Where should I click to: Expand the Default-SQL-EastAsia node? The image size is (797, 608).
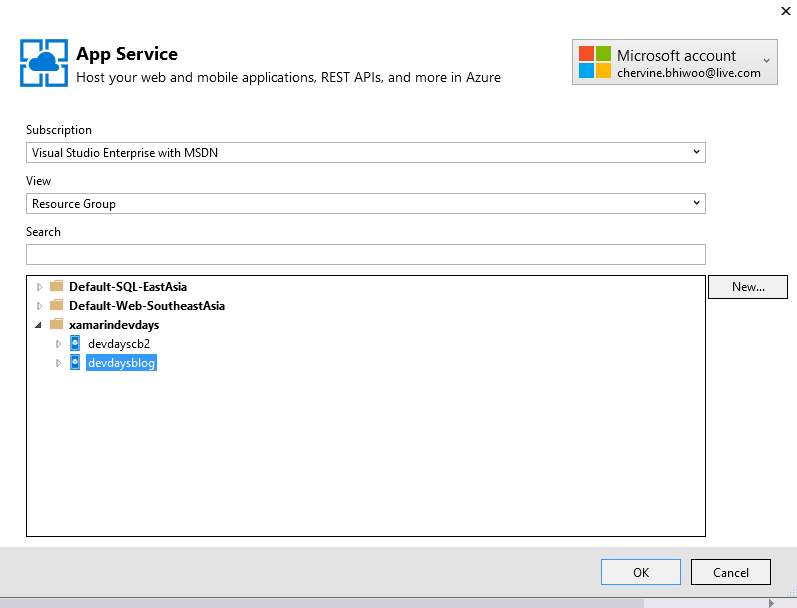pyautogui.click(x=39, y=287)
